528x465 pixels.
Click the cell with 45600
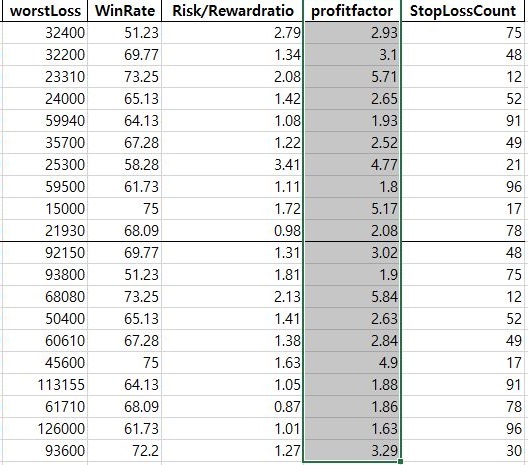pos(45,362)
